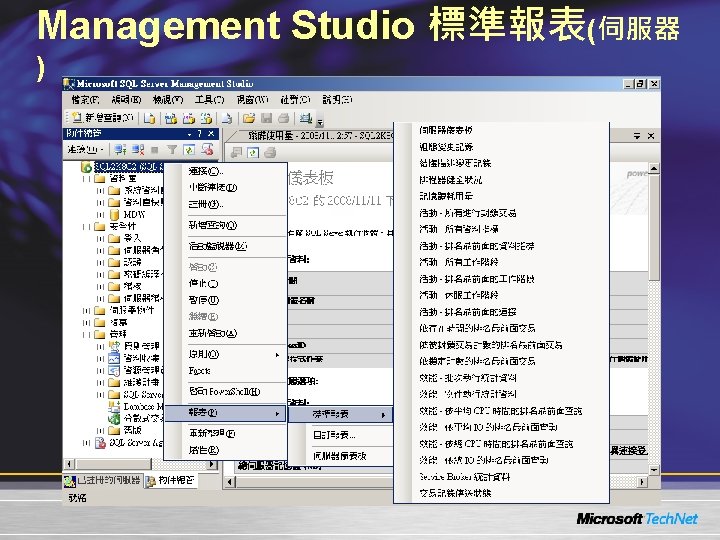Choose the PowerShell entry in context menu
The image size is (720, 540).
[225, 392]
